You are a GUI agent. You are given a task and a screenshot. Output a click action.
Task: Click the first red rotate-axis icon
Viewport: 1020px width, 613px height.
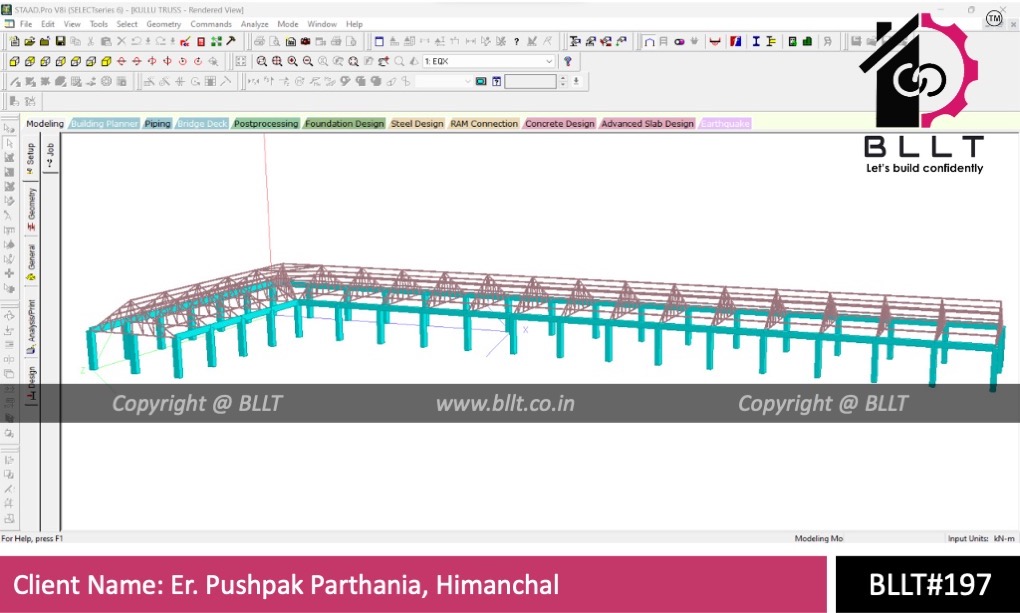(x=121, y=61)
